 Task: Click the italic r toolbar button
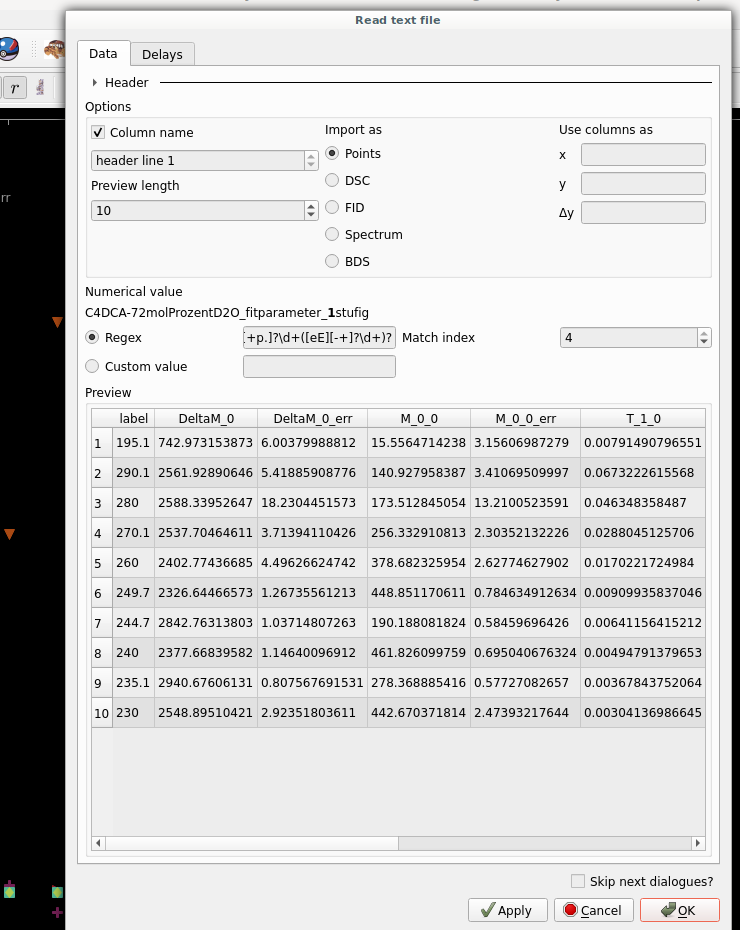click(14, 88)
